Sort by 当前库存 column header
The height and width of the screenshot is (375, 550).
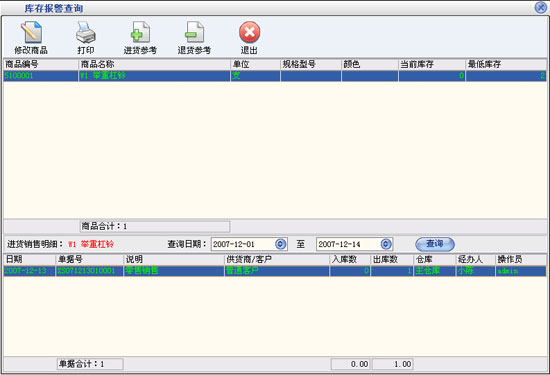click(432, 64)
